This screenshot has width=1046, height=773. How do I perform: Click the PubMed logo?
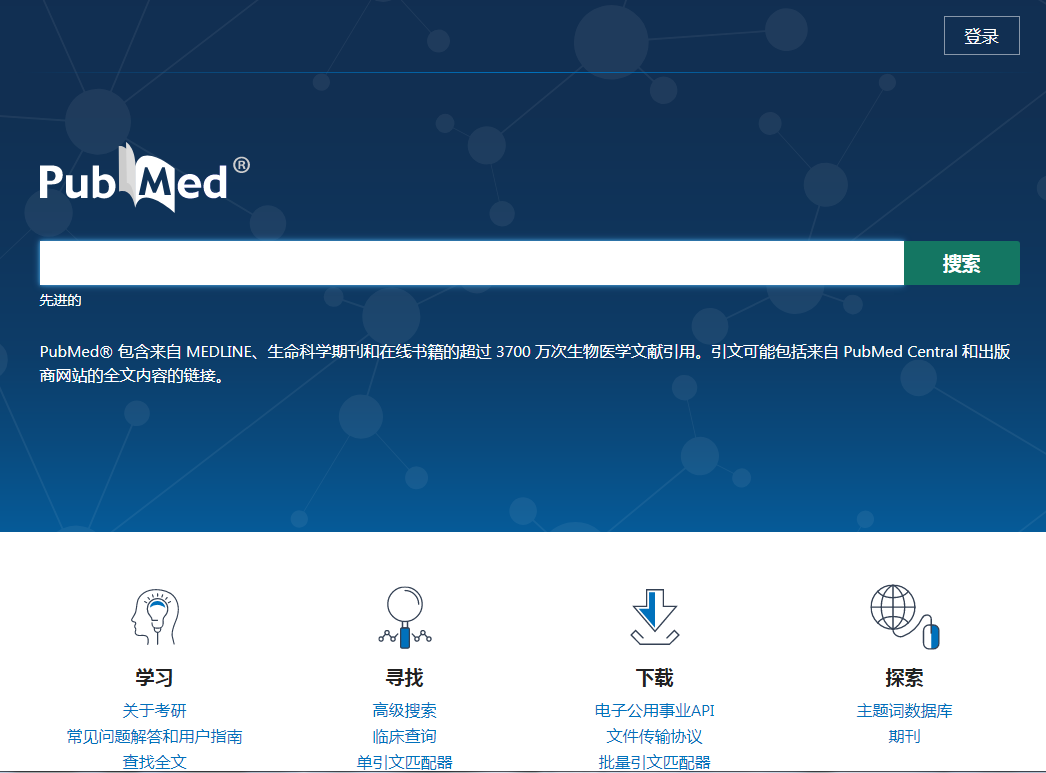(x=144, y=178)
